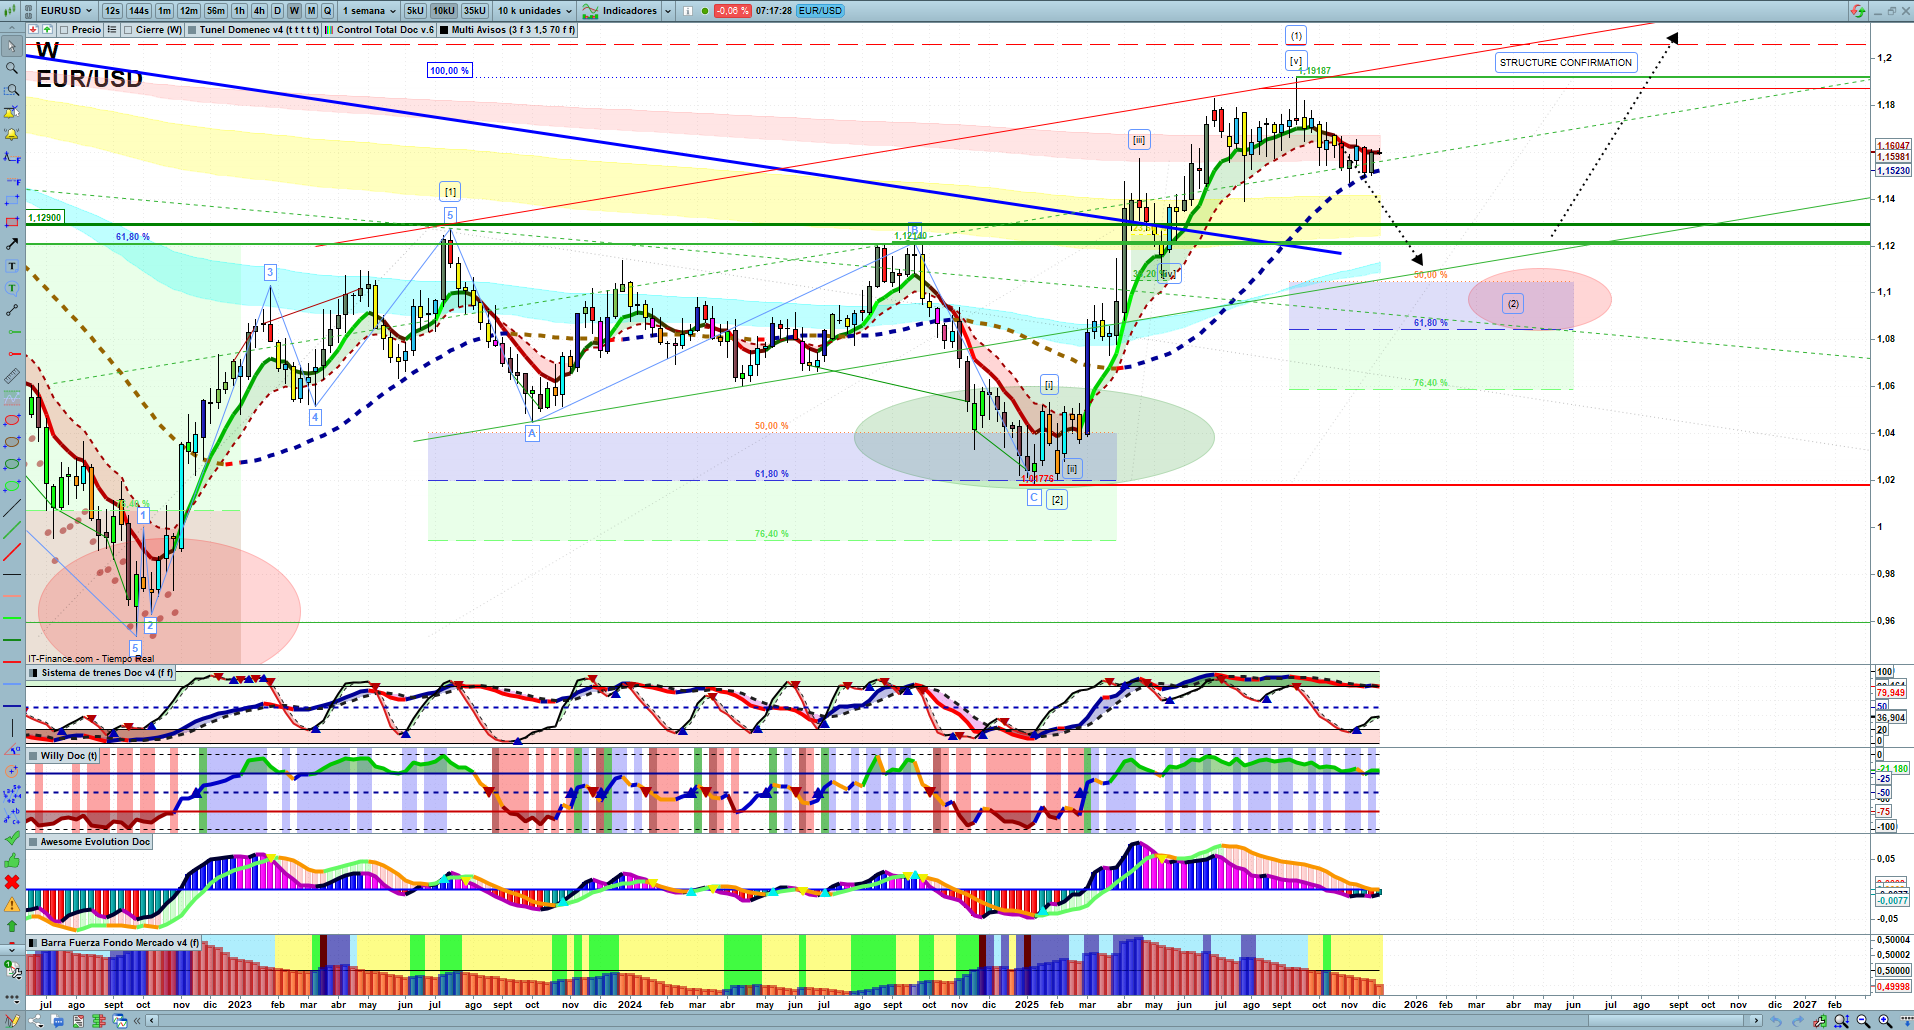Viewport: 1914px width, 1030px height.
Task: Select the ruler measurement tool
Action: (x=12, y=376)
